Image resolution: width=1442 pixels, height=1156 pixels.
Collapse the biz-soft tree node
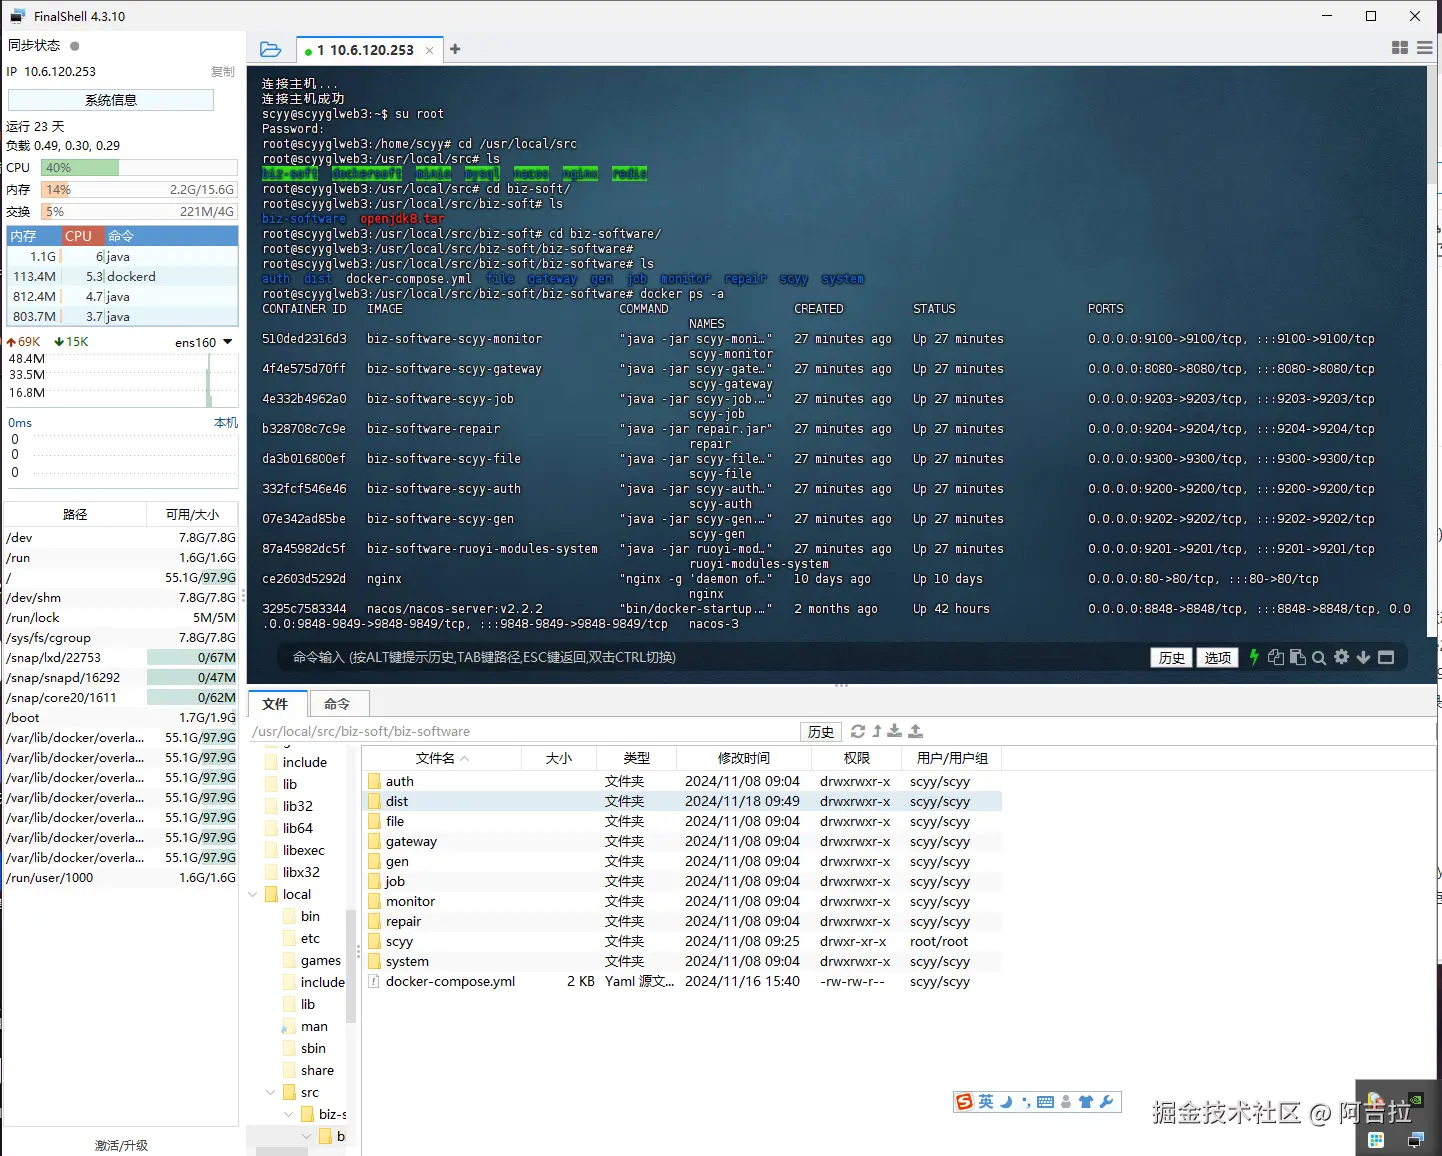289,1114
